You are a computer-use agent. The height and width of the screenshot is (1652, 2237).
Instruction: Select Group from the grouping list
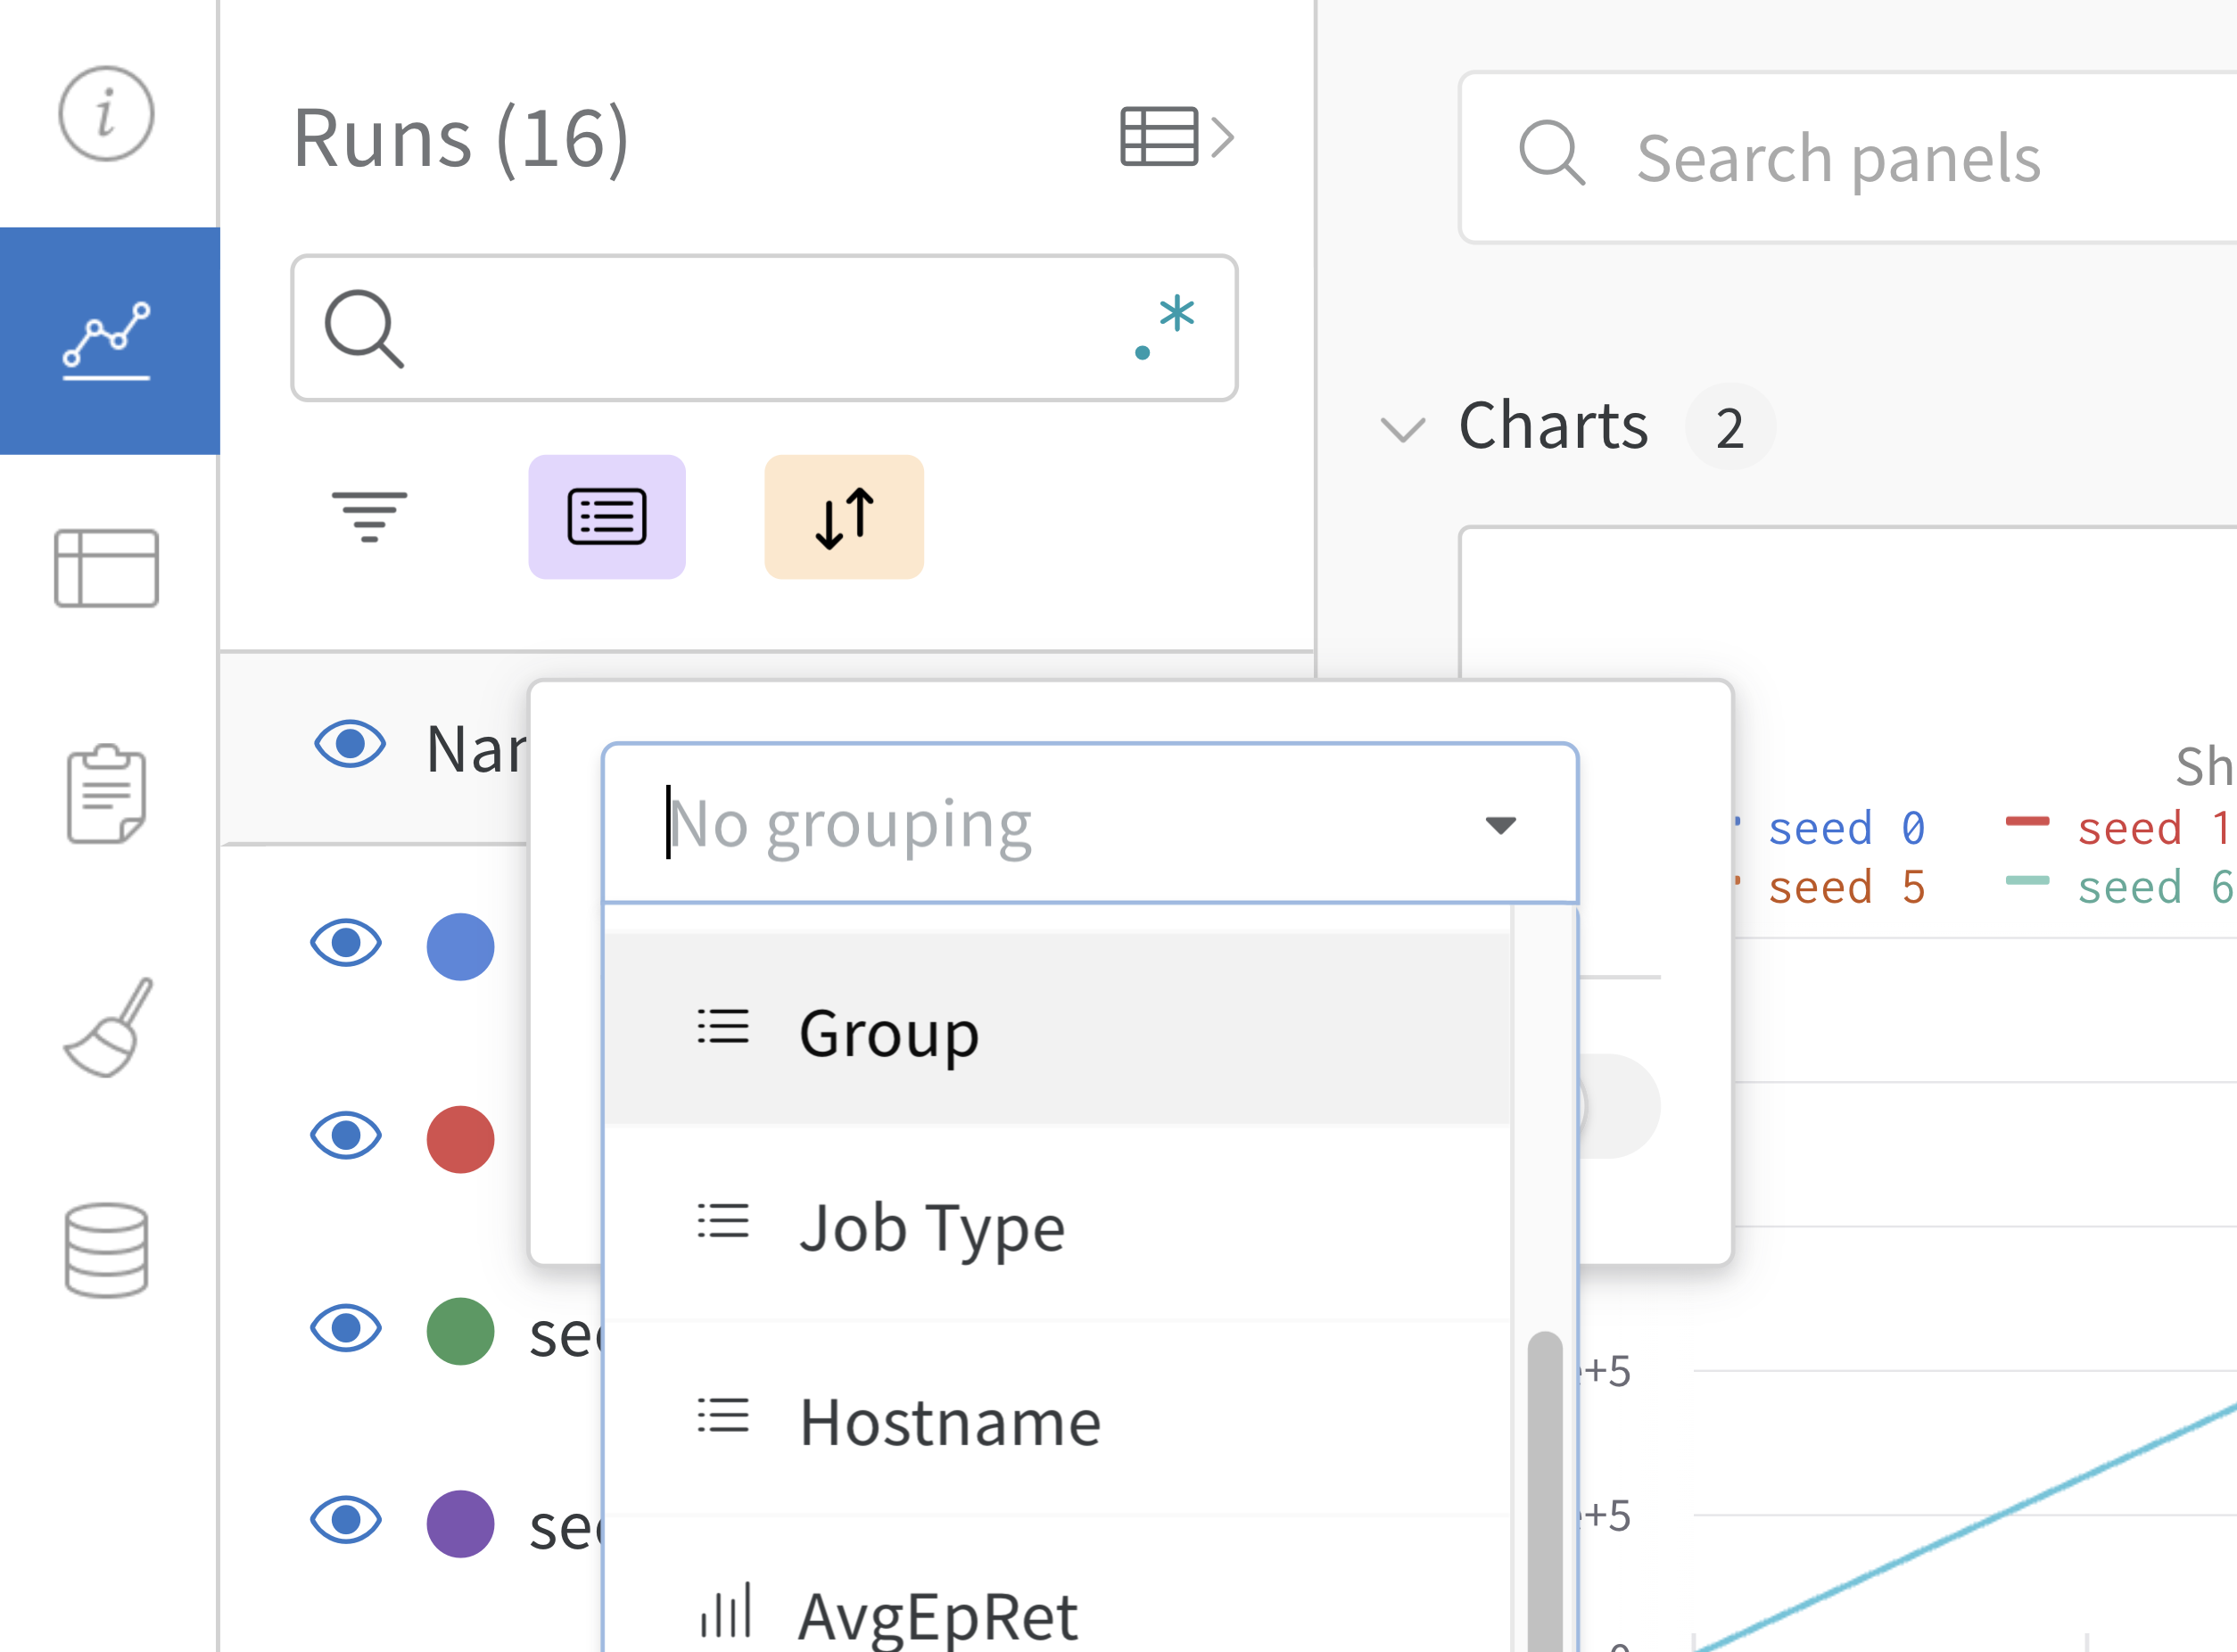click(x=889, y=1031)
